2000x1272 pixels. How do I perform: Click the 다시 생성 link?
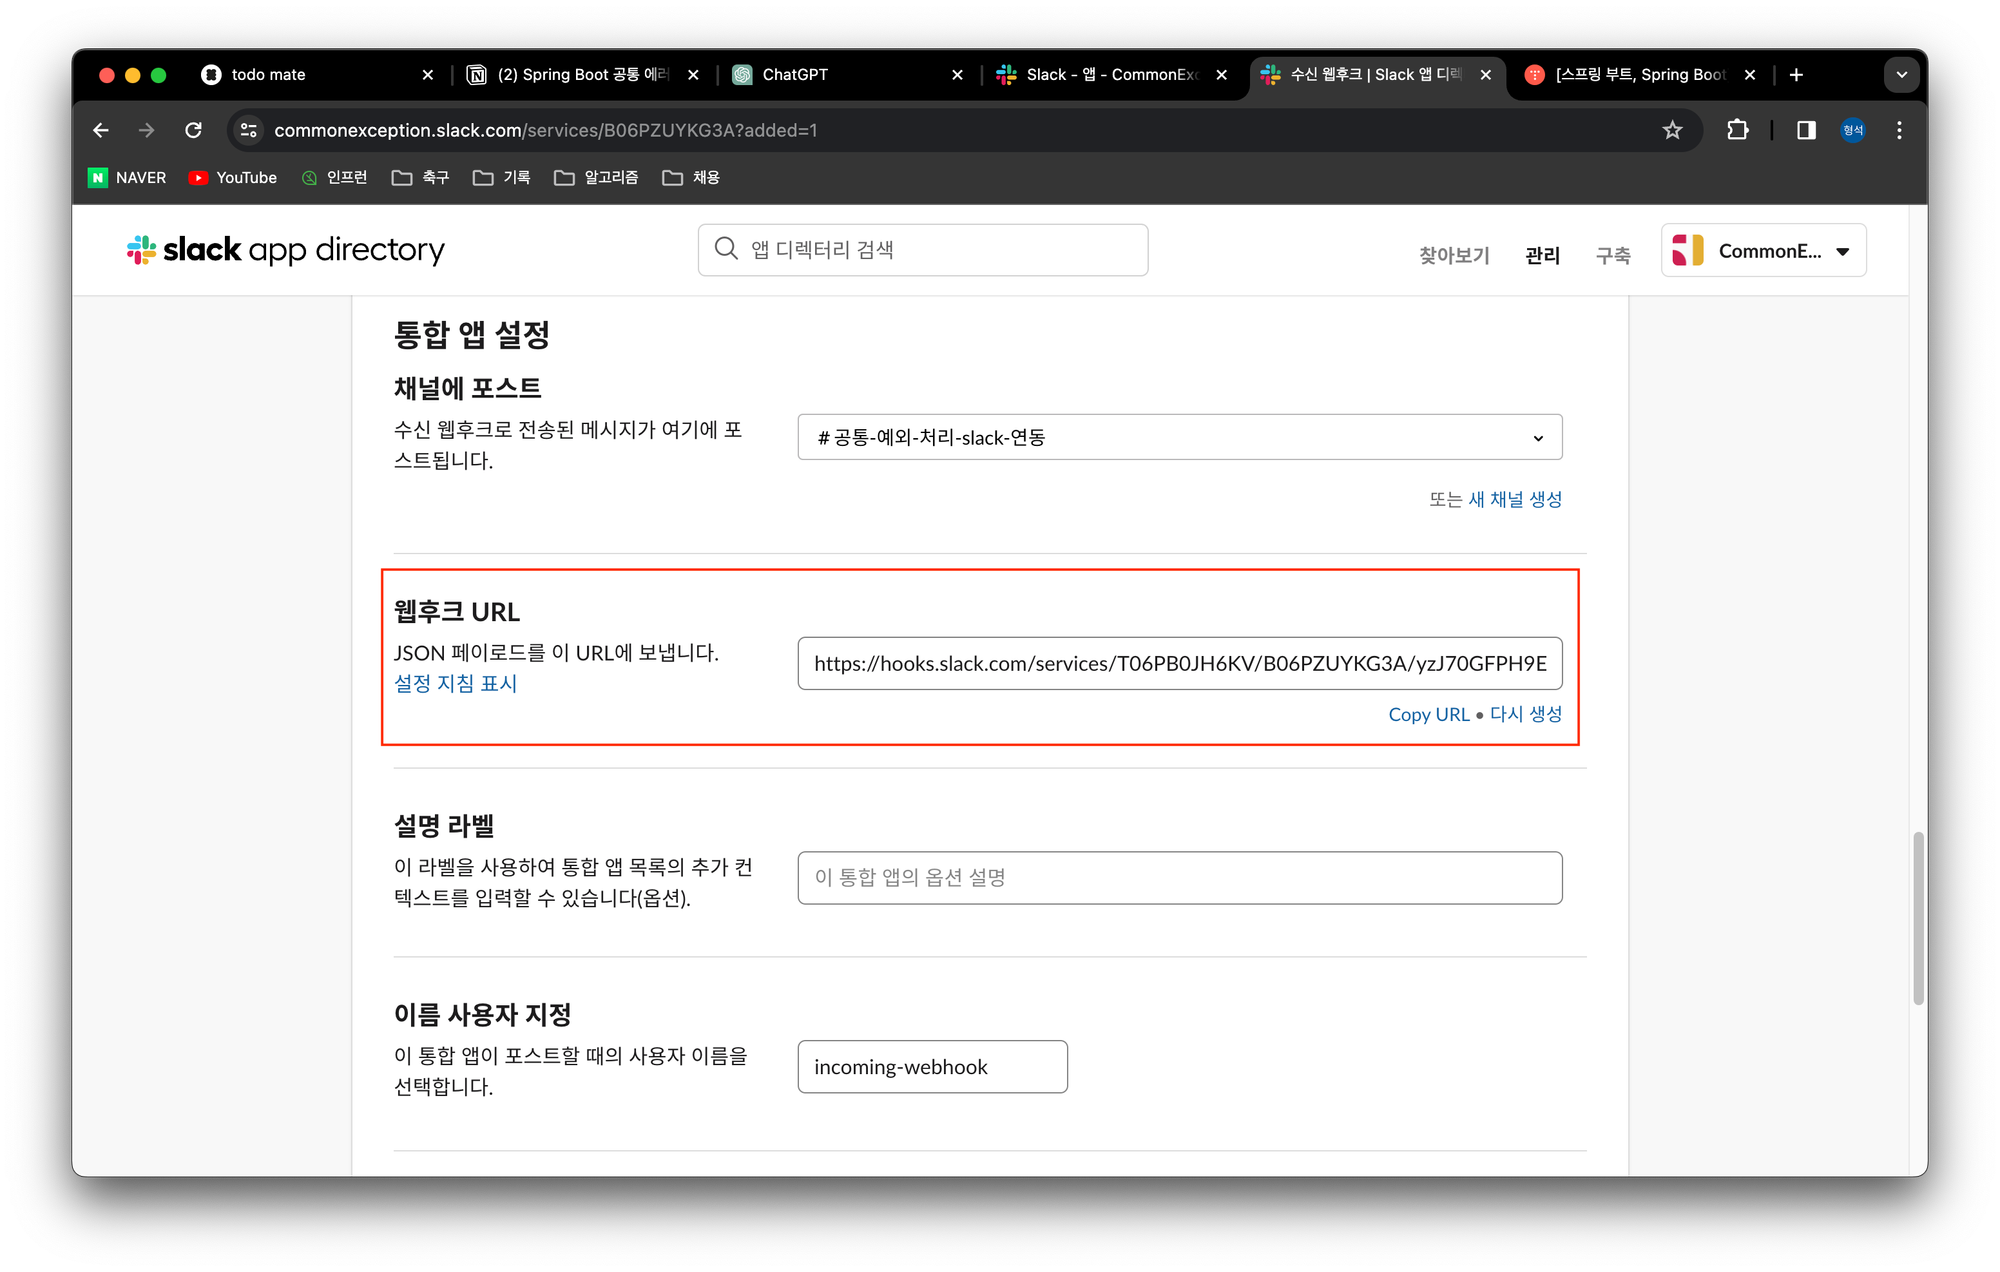point(1526,715)
